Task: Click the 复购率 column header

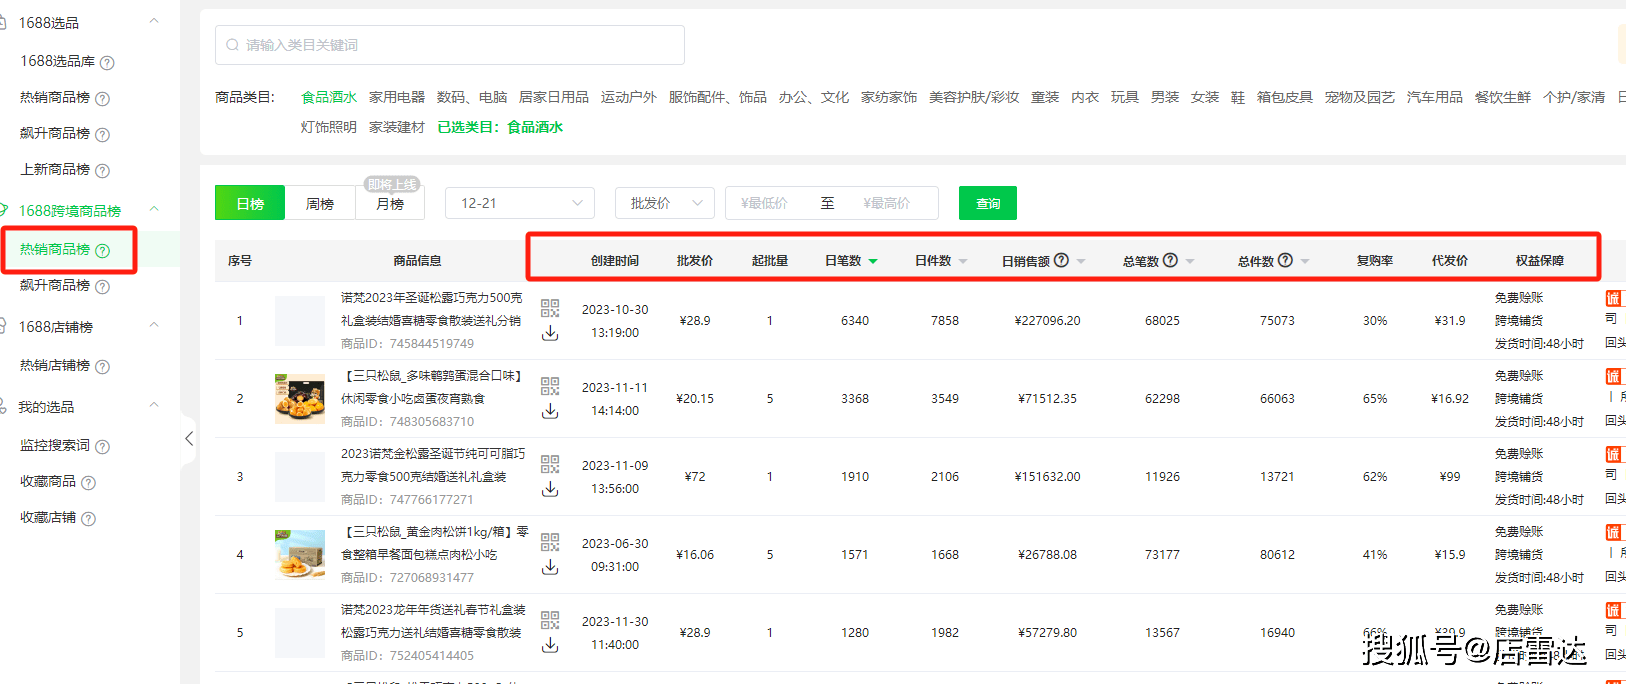Action: (1375, 260)
